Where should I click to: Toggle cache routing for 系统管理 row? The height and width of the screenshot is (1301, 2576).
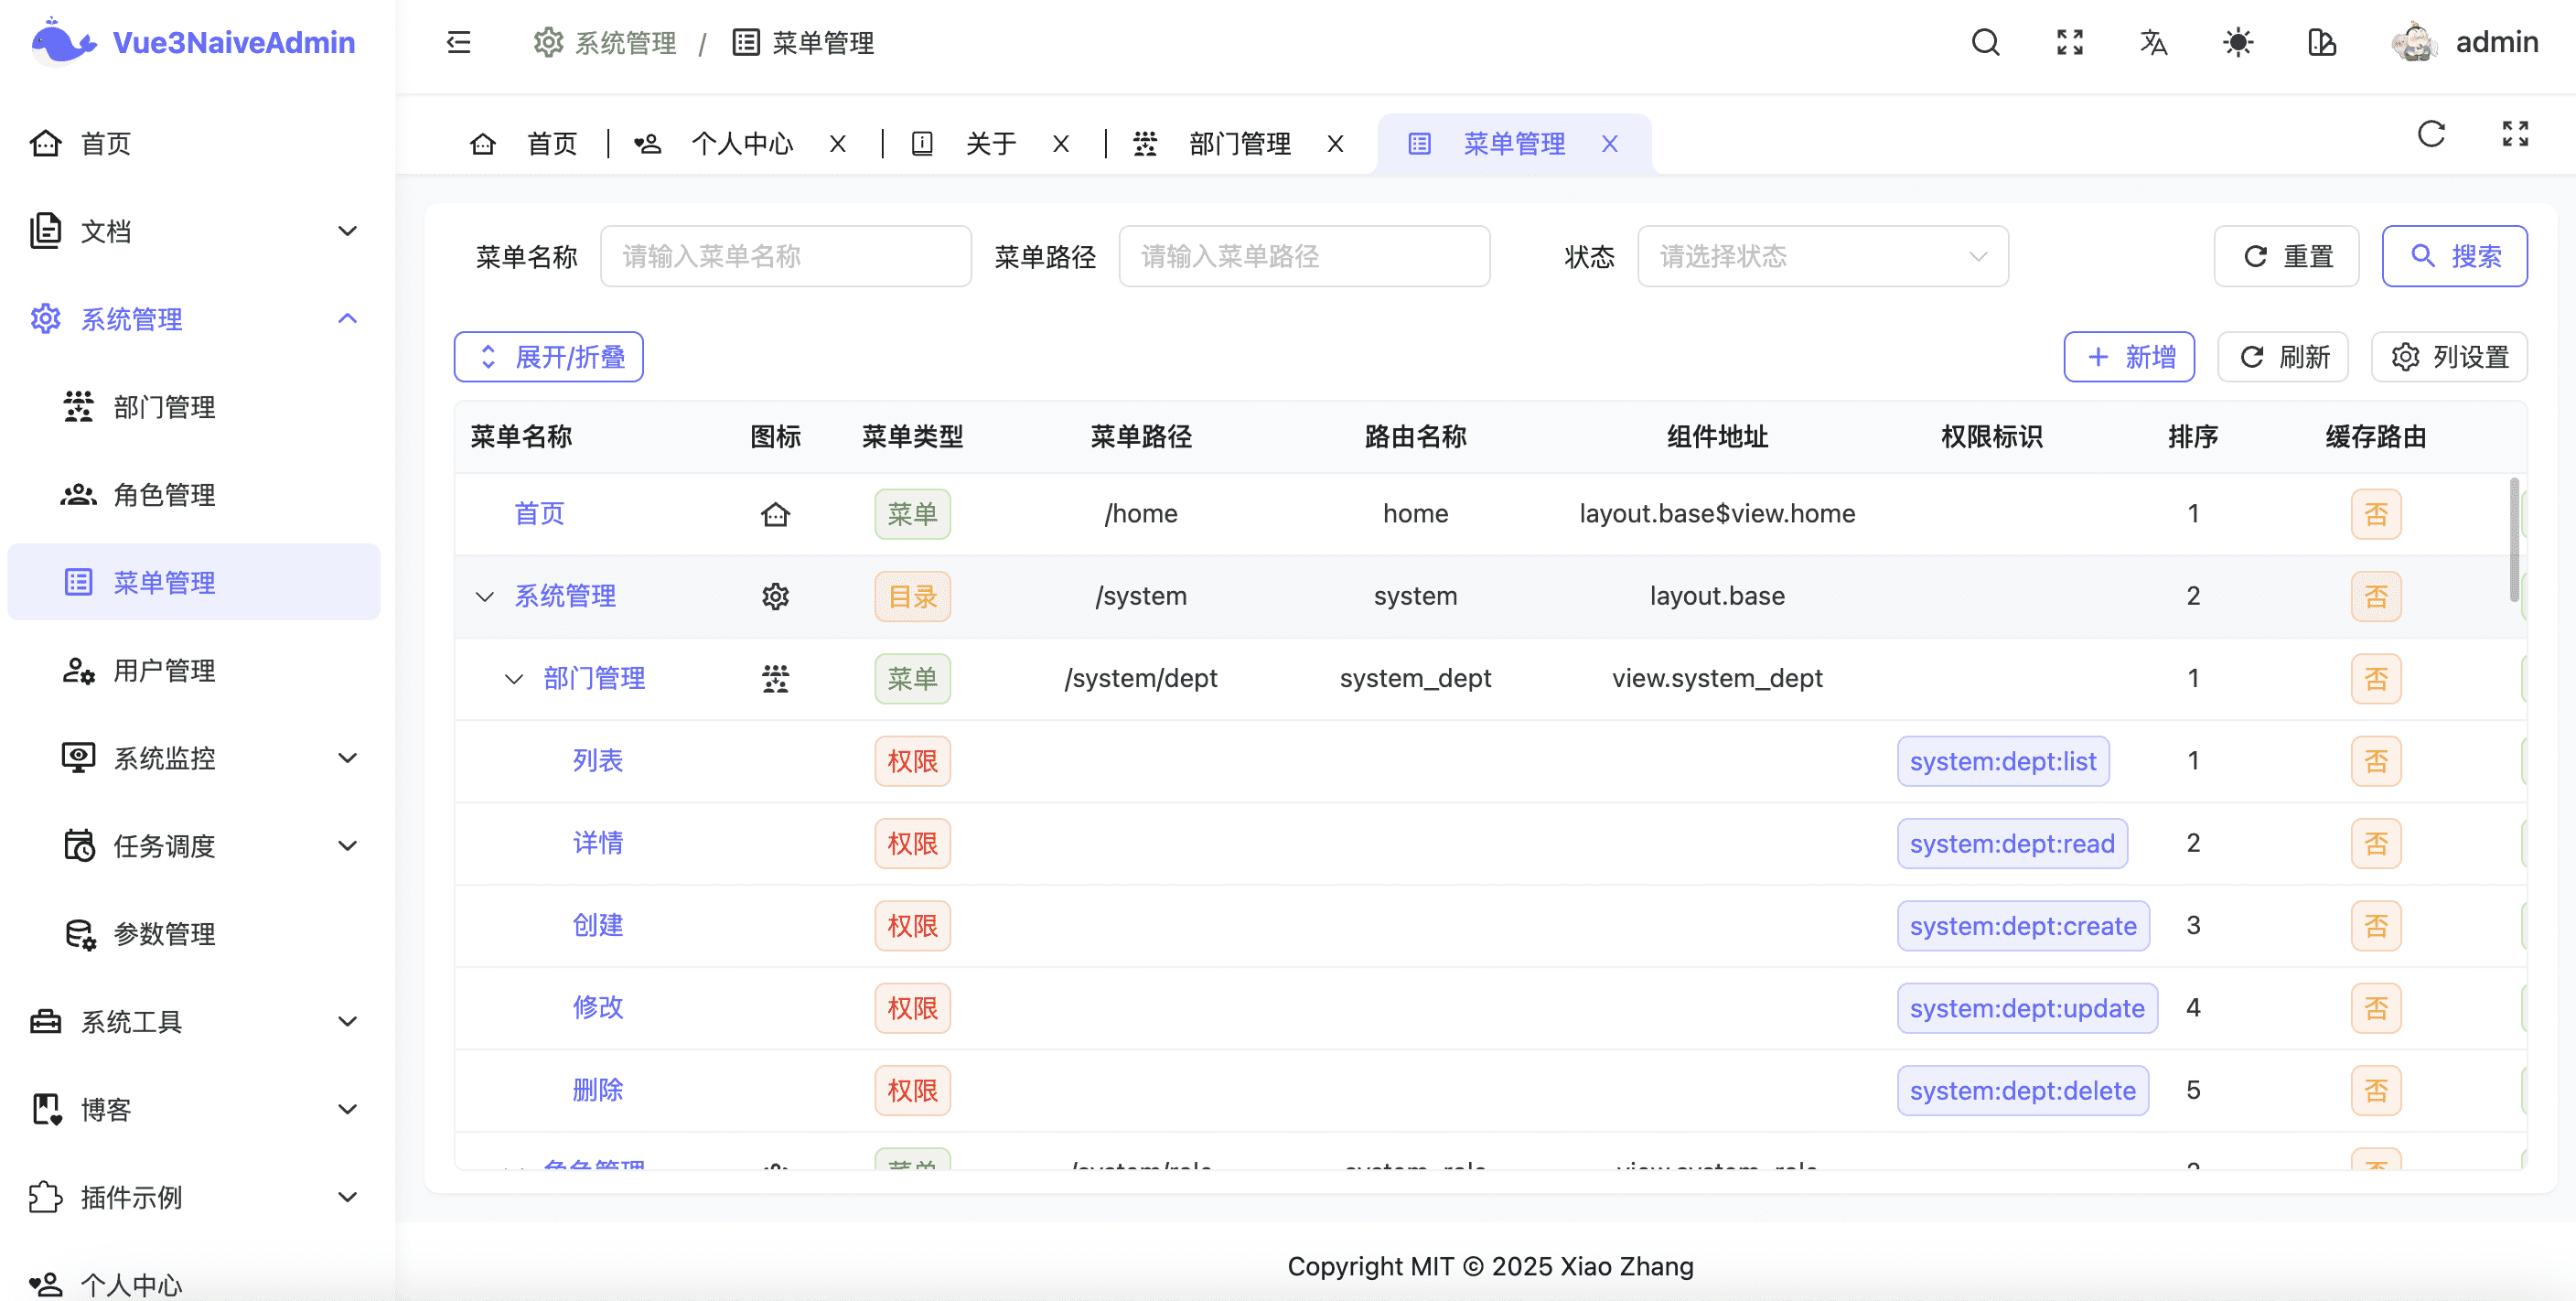2377,596
